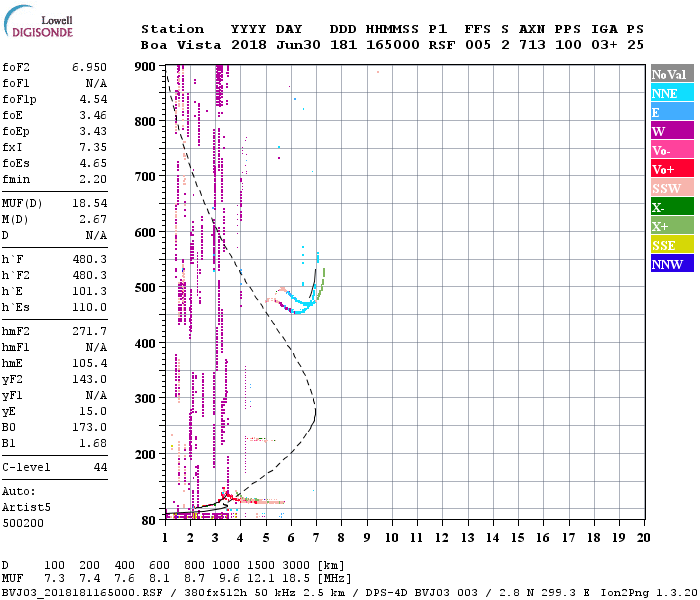The width and height of the screenshot is (700, 600).
Task: Click the 500 km y-axis label
Action: [x=145, y=288]
